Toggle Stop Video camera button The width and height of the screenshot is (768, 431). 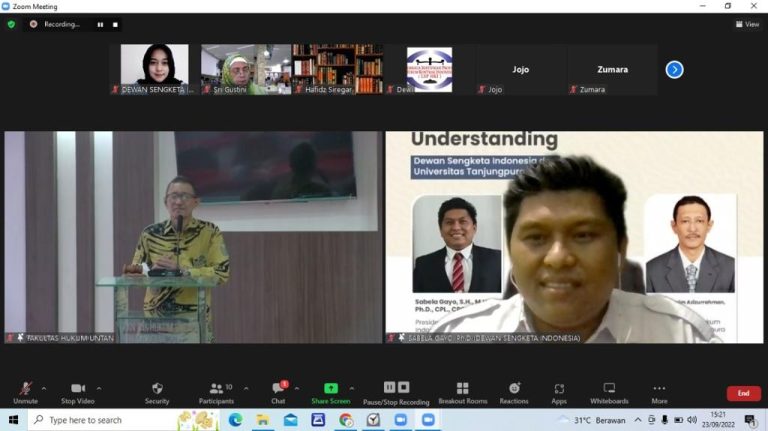[x=78, y=388]
